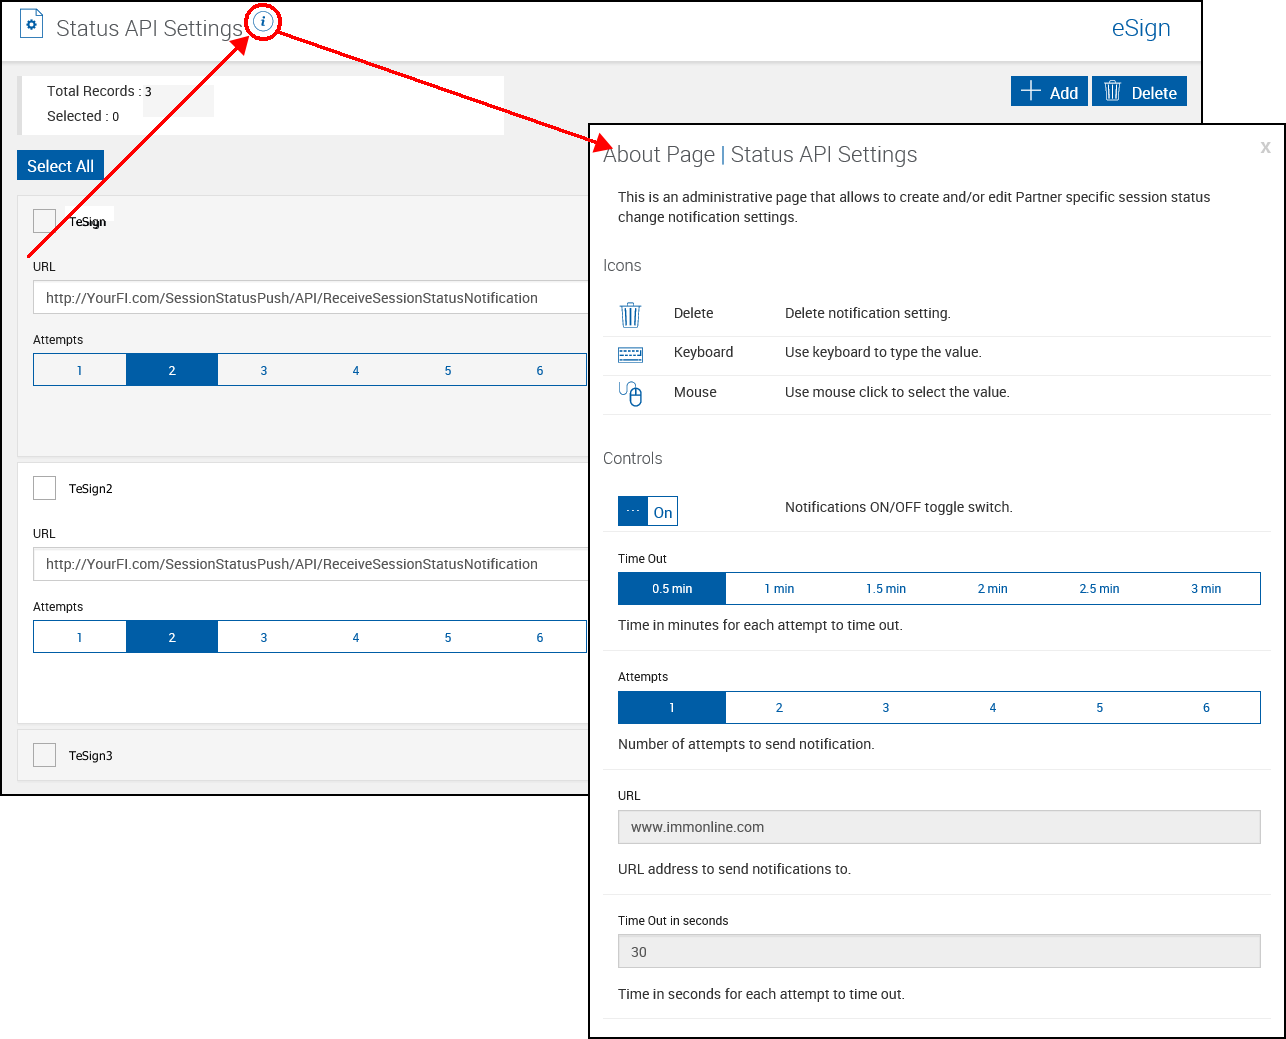The image size is (1286, 1039).
Task: Choose 6 attempts for TeSign2
Action: pos(539,637)
